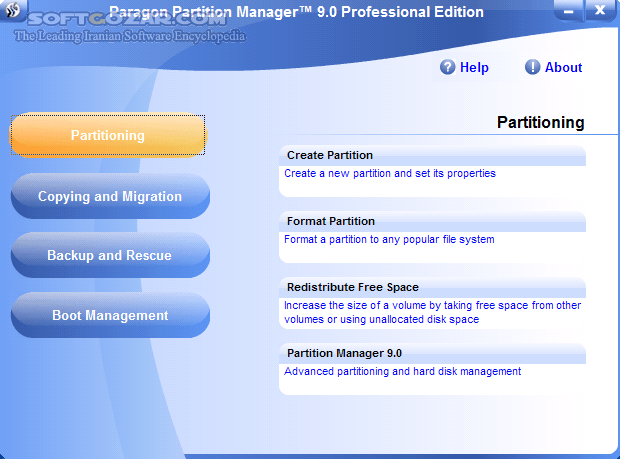Switch to Copying and Migration category
The width and height of the screenshot is (620, 459).
pyautogui.click(x=110, y=196)
